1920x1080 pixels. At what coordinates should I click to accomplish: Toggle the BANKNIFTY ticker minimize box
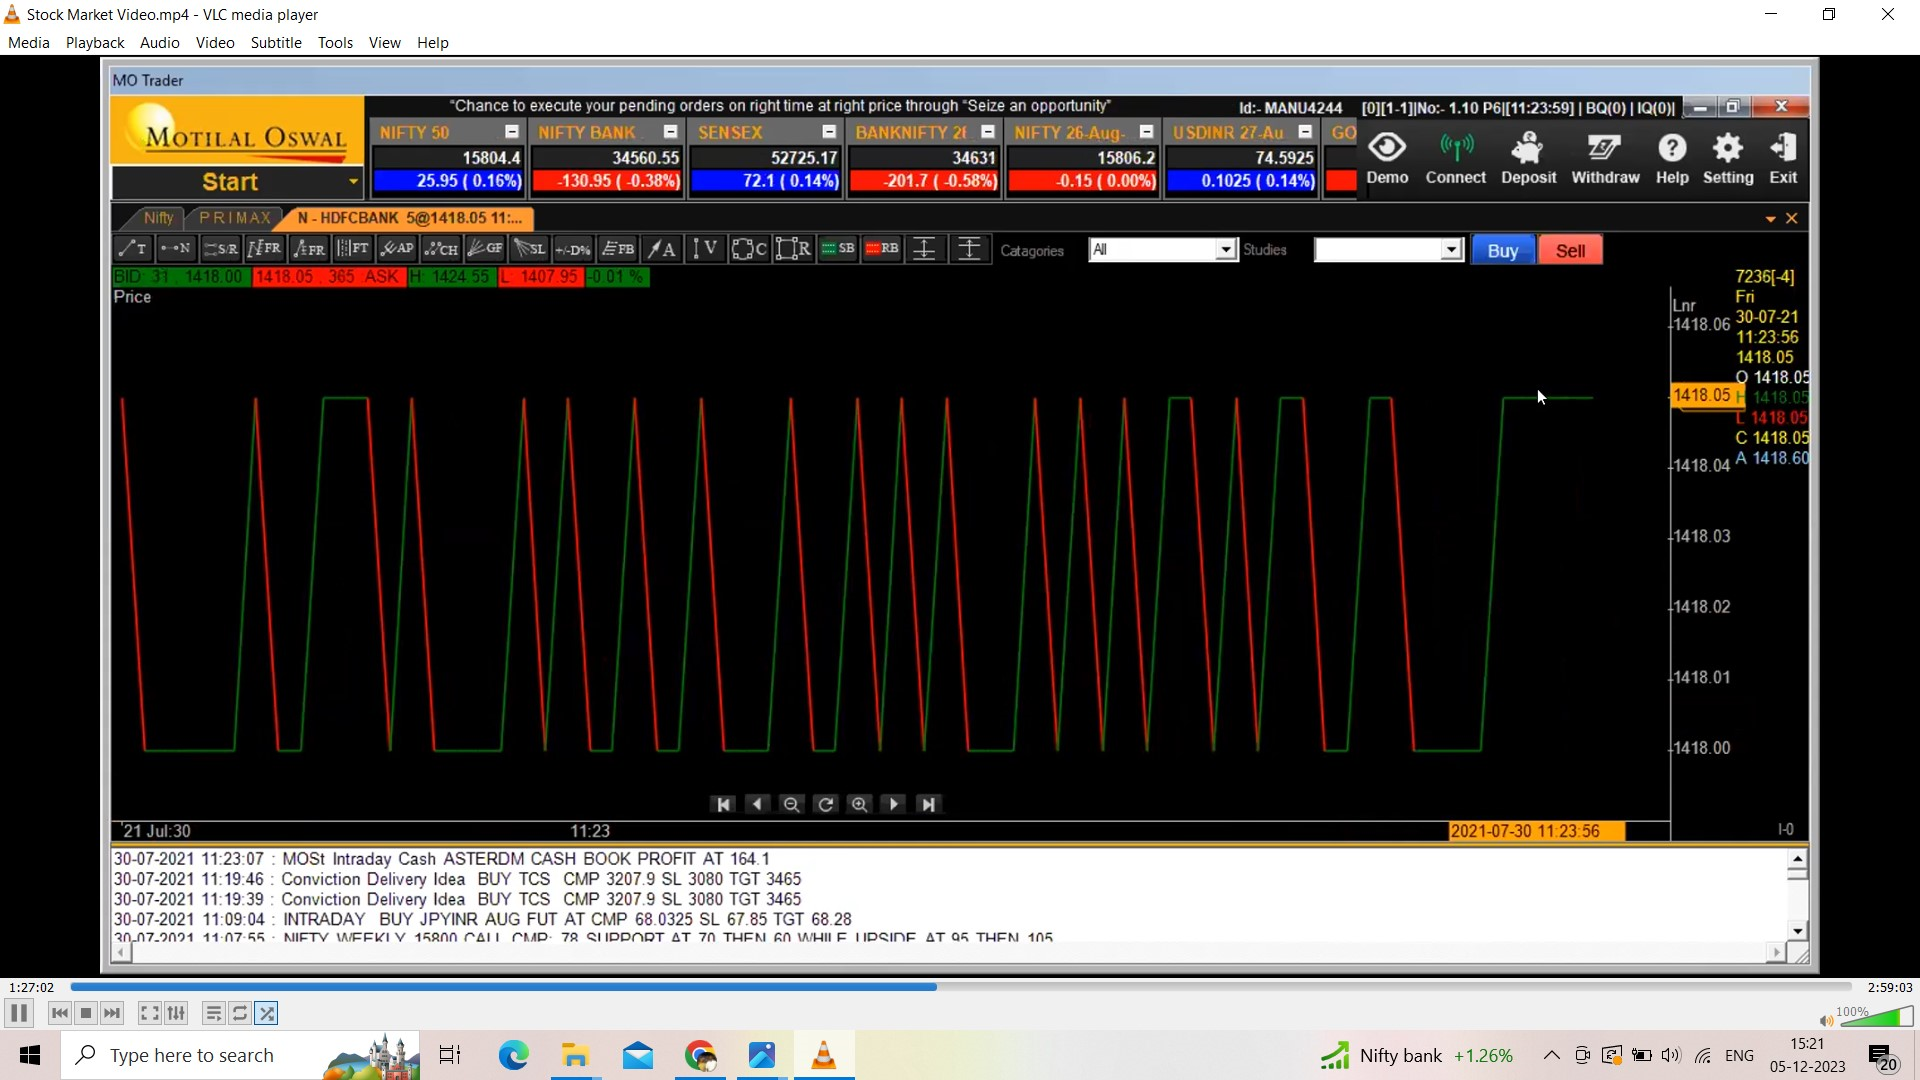click(988, 132)
